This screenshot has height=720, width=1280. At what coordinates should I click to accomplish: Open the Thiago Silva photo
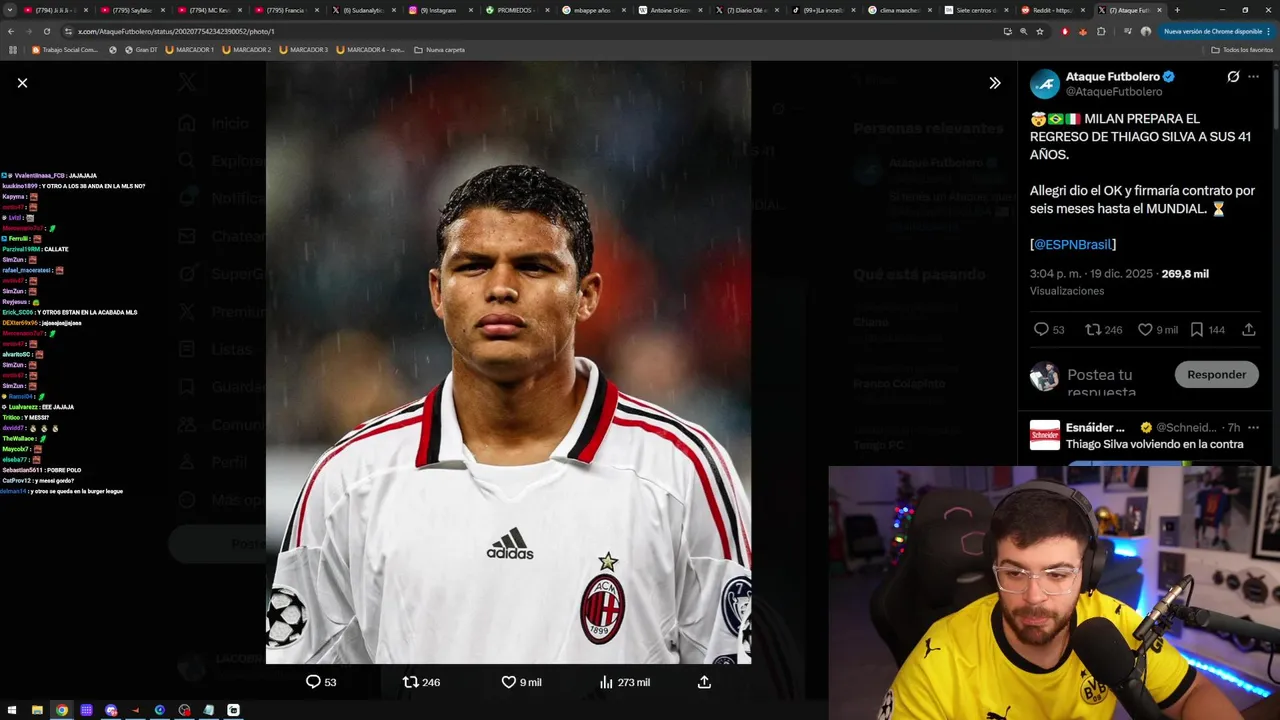[x=508, y=362]
